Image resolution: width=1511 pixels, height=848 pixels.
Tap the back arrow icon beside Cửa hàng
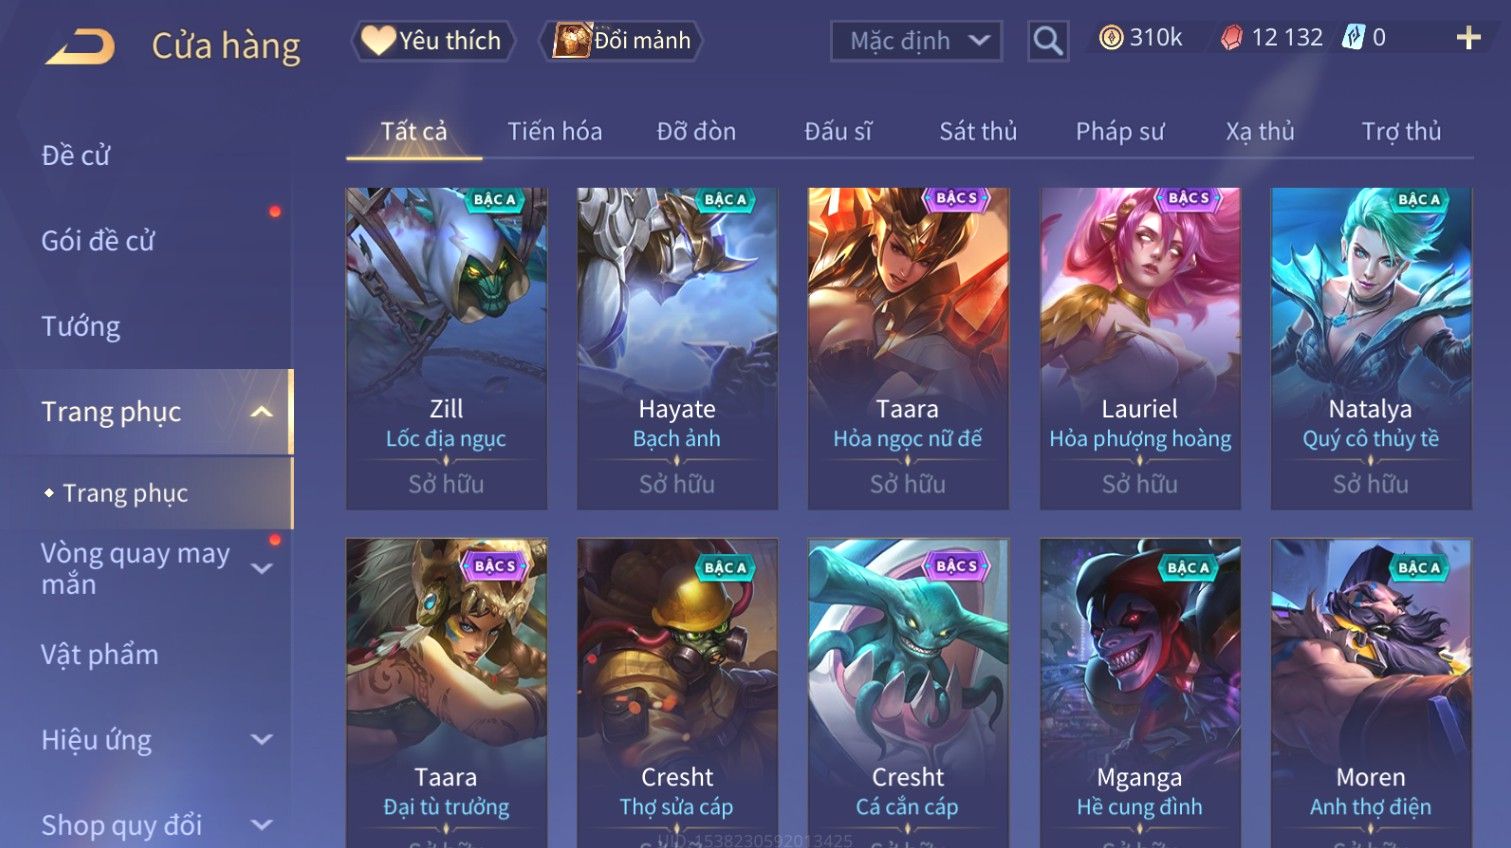click(80, 46)
